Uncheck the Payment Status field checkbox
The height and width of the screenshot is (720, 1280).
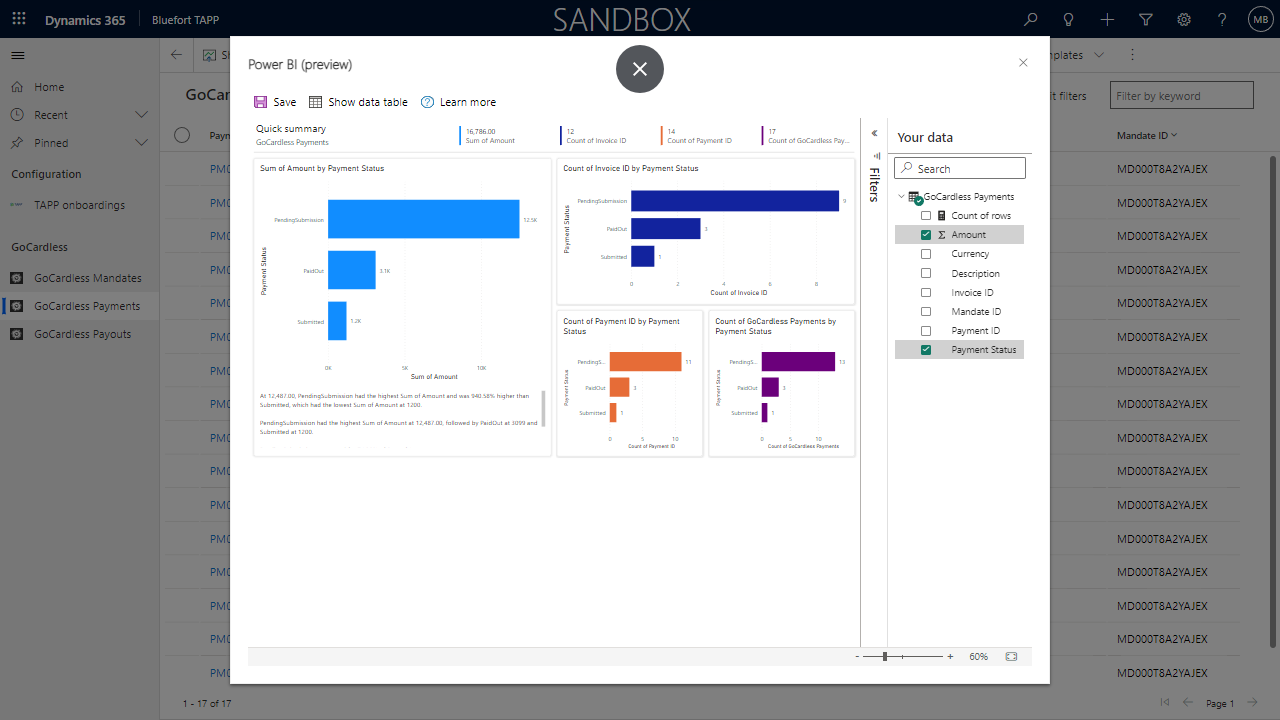pyautogui.click(x=926, y=350)
